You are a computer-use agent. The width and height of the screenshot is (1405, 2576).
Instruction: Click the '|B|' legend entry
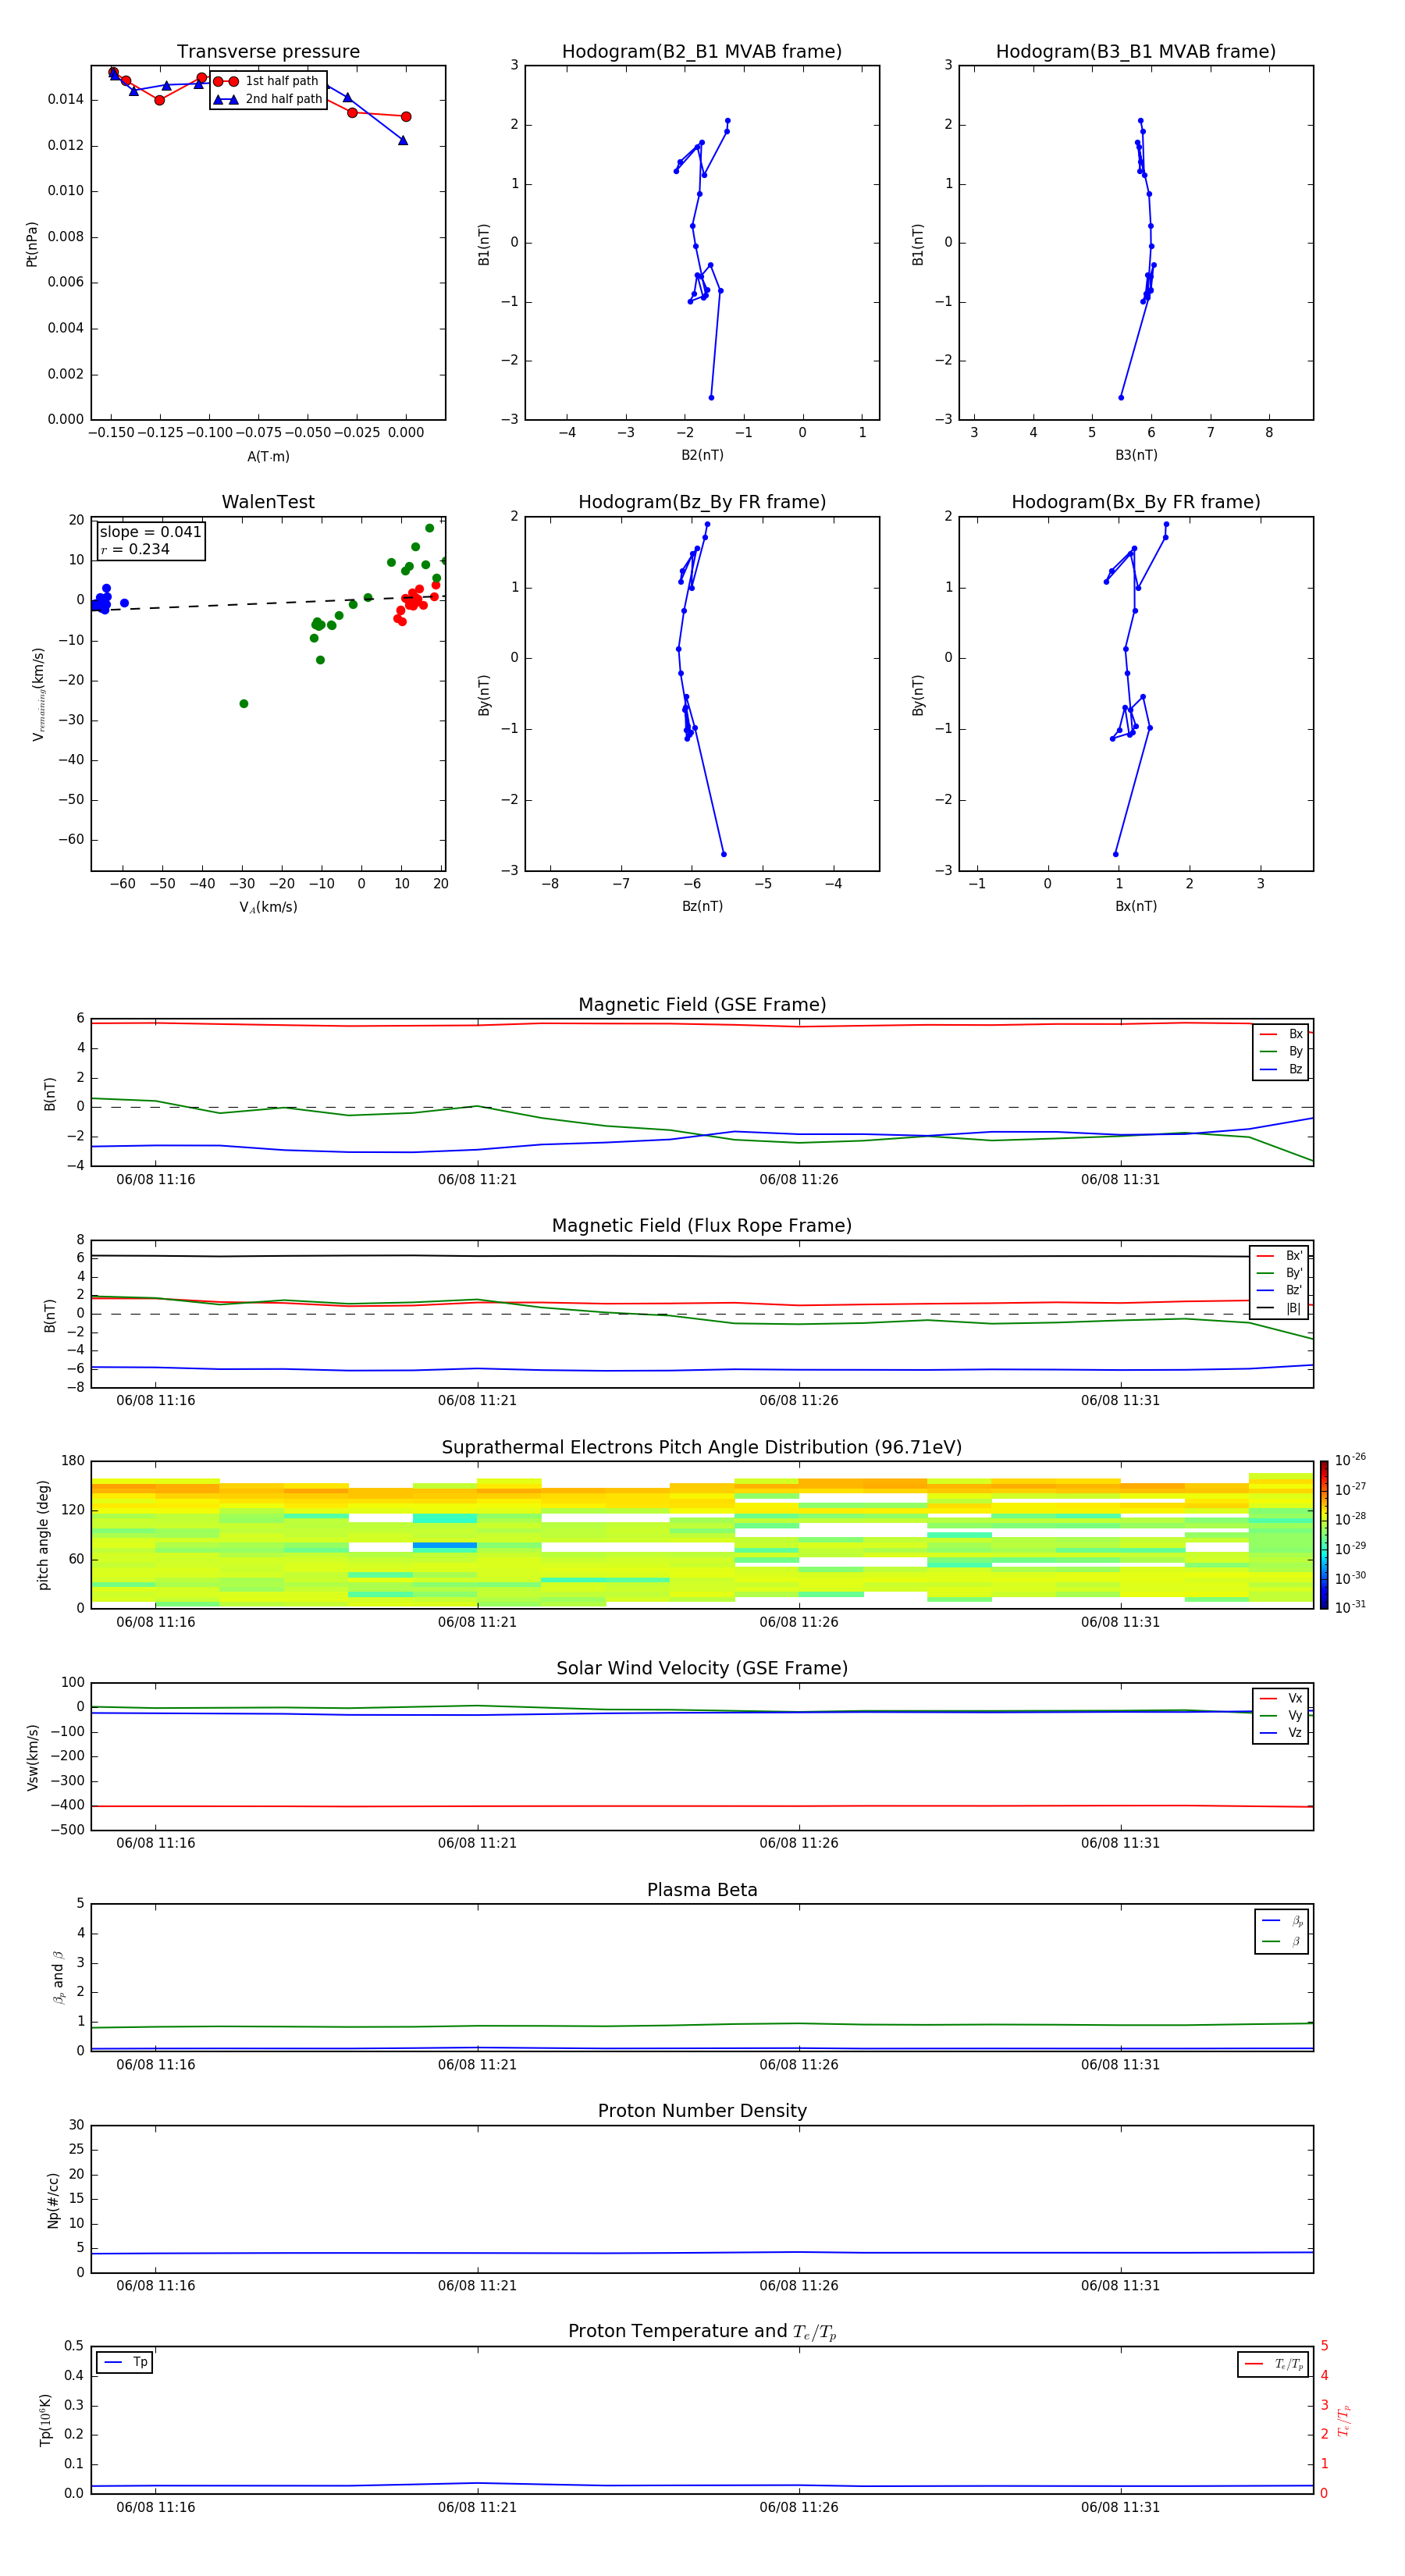point(1279,1308)
